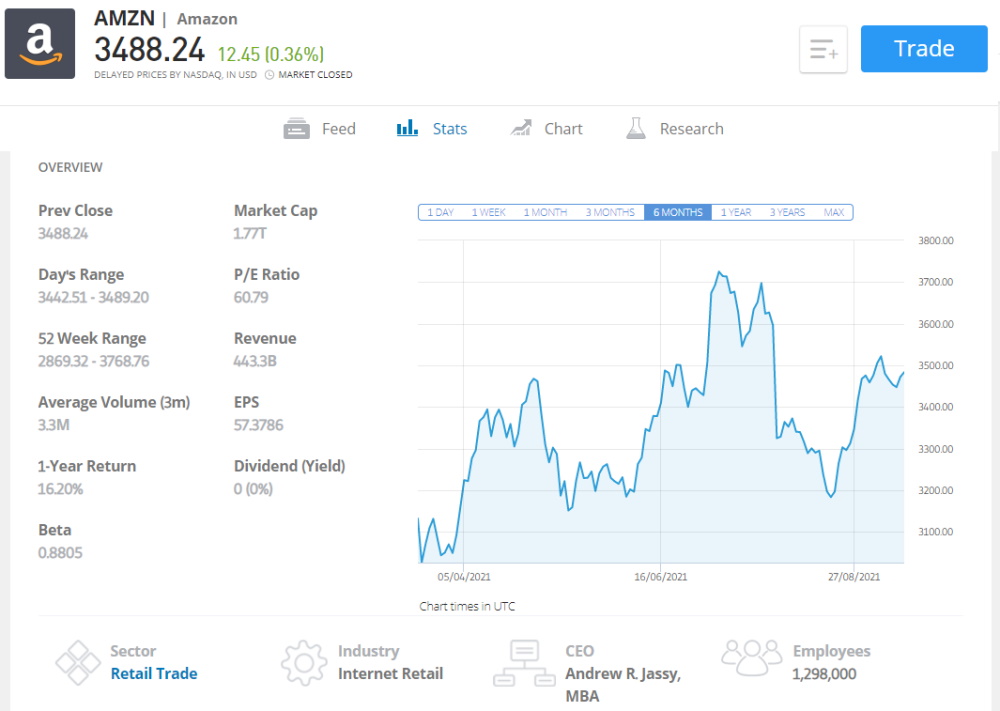Click the 'Chart times in UTC' note
This screenshot has width=1000, height=711.
point(467,606)
